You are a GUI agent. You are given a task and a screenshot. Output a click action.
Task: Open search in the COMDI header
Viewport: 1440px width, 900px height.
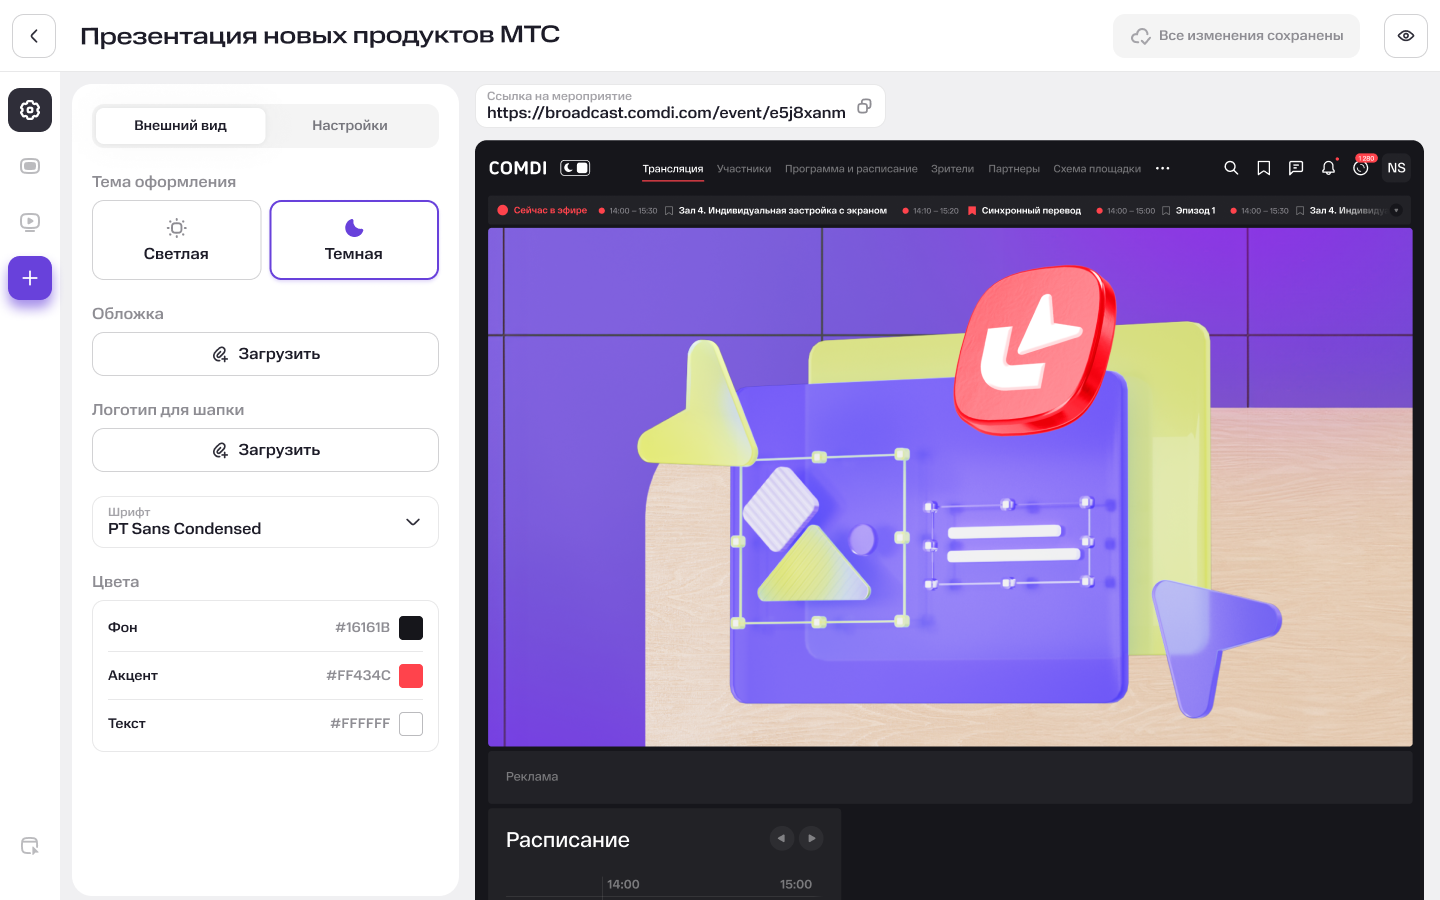[1231, 168]
